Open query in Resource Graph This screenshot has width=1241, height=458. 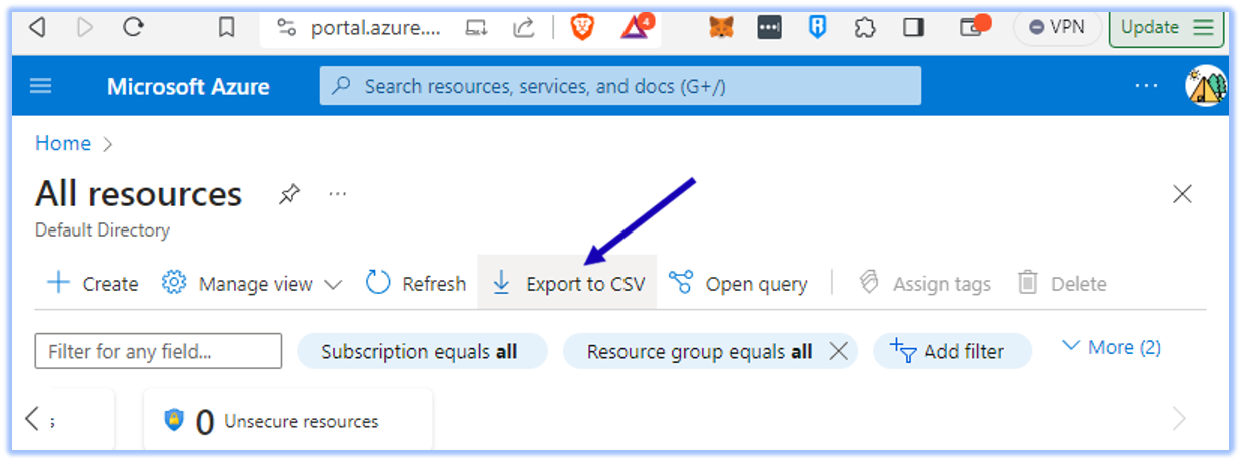click(739, 284)
